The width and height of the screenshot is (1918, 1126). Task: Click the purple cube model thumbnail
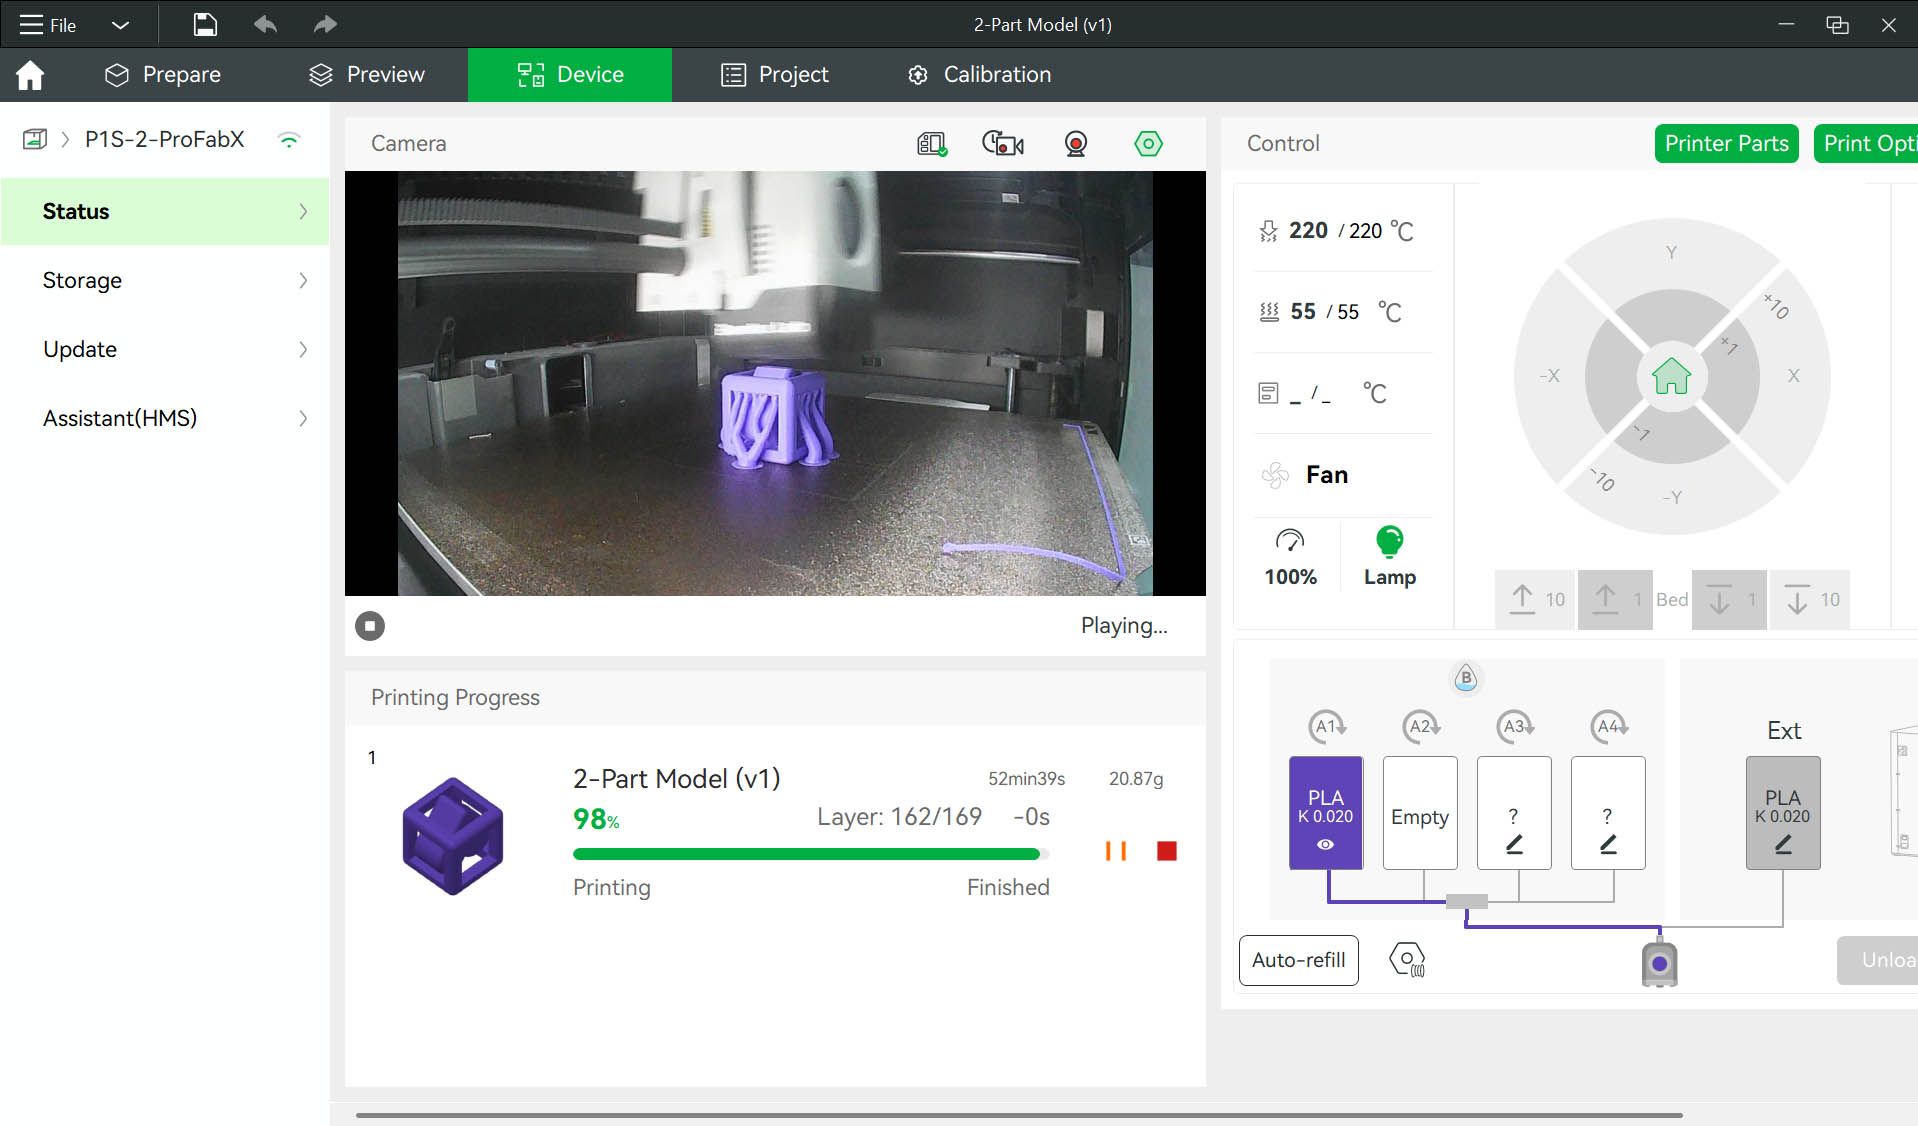point(453,836)
